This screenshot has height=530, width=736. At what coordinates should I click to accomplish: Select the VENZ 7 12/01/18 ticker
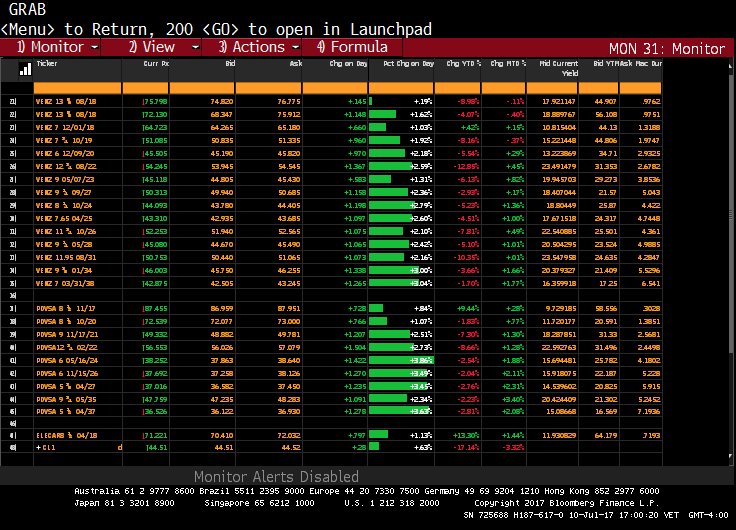click(65, 128)
